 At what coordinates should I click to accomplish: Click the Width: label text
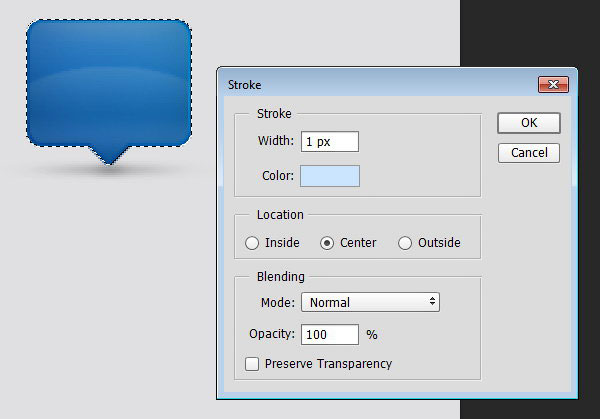click(x=276, y=141)
